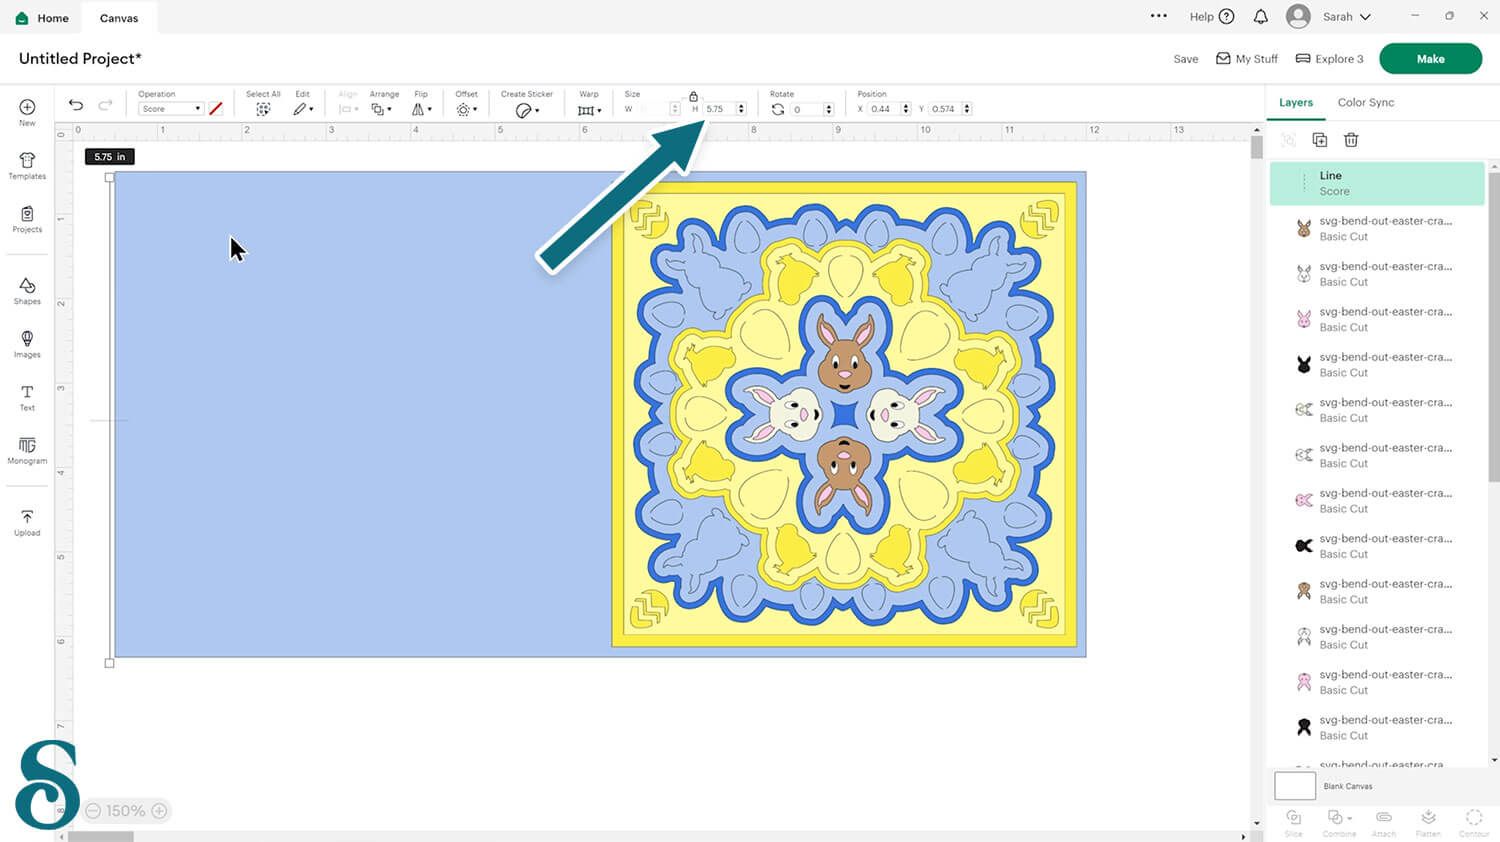Expand the Offset dropdown
The width and height of the screenshot is (1500, 842).
467,109
